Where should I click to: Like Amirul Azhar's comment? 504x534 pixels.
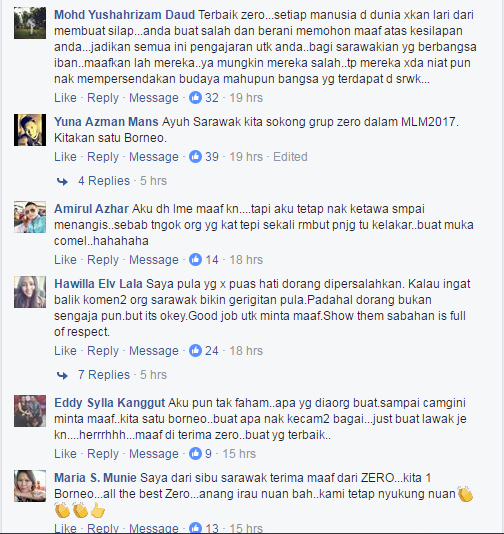pos(65,260)
